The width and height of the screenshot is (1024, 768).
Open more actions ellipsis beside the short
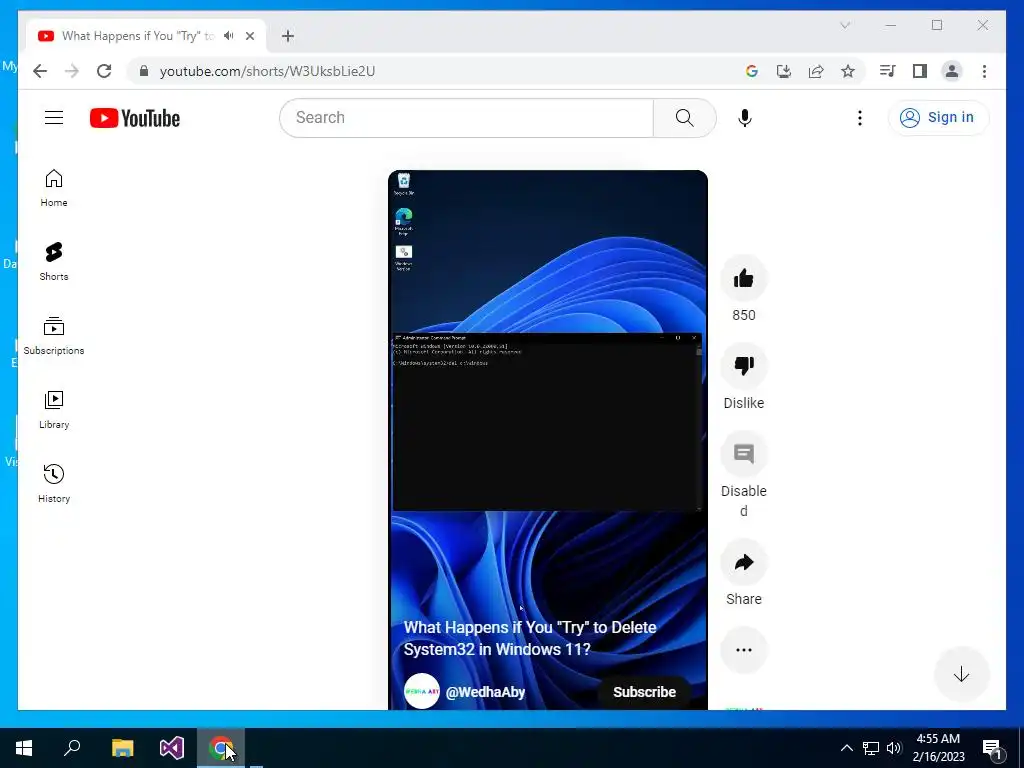pos(744,650)
